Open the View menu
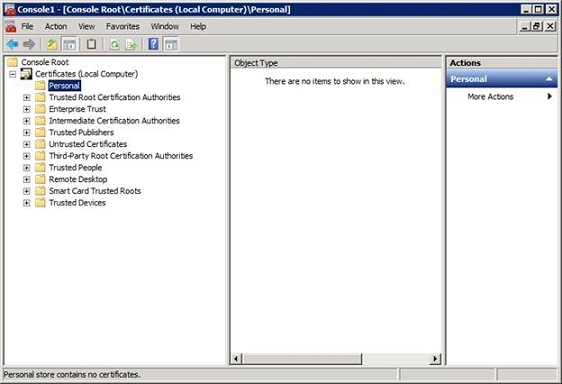This screenshot has width=562, height=384. coord(86,27)
